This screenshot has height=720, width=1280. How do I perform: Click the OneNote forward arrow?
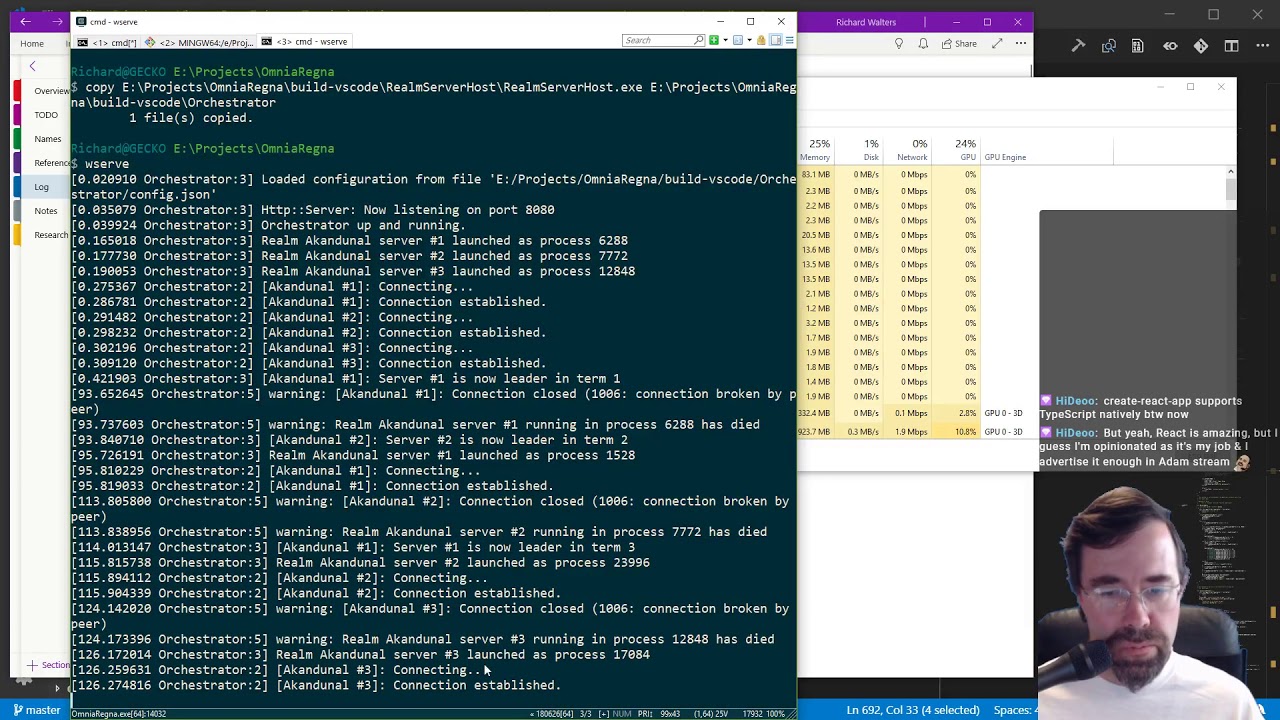pos(55,21)
